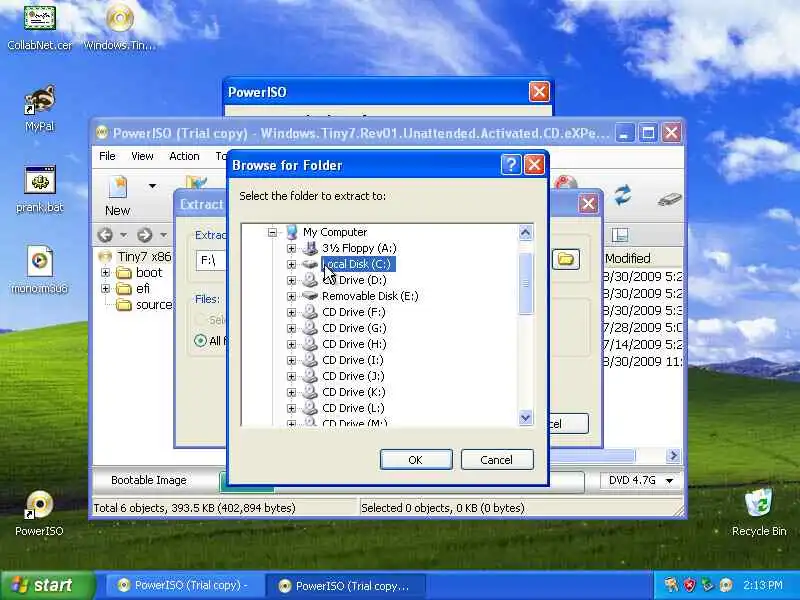Open the View menu in PowerISO
Screen dimensions: 800x600
(x=142, y=156)
